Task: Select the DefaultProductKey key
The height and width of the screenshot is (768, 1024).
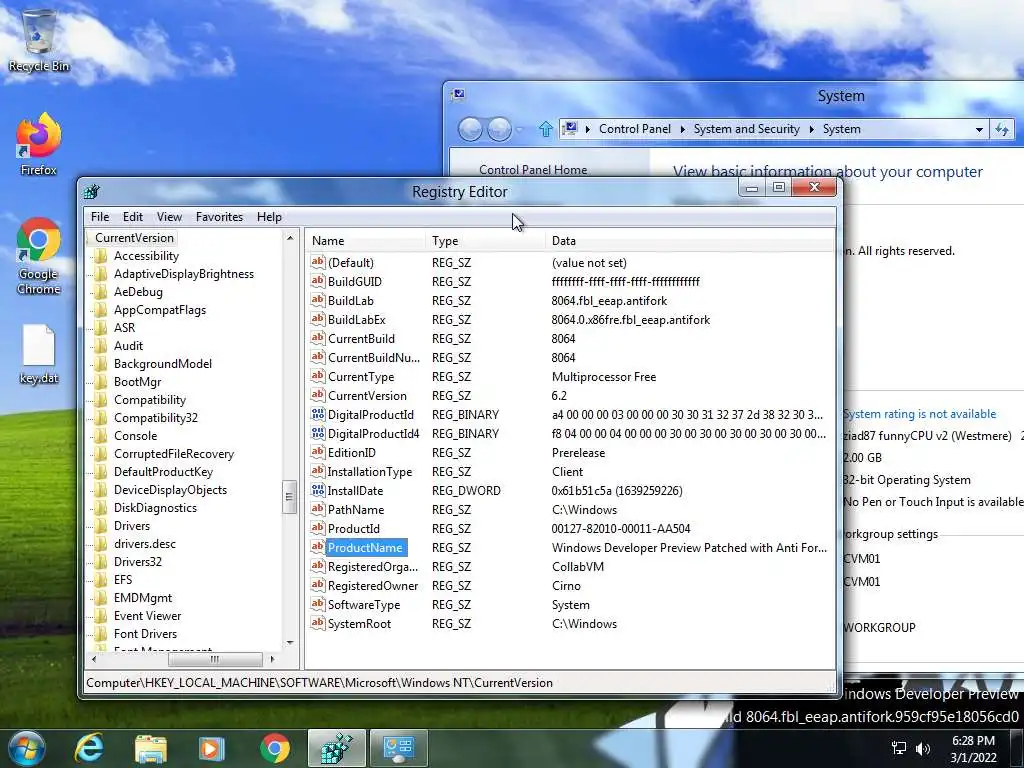Action: [x=163, y=472]
